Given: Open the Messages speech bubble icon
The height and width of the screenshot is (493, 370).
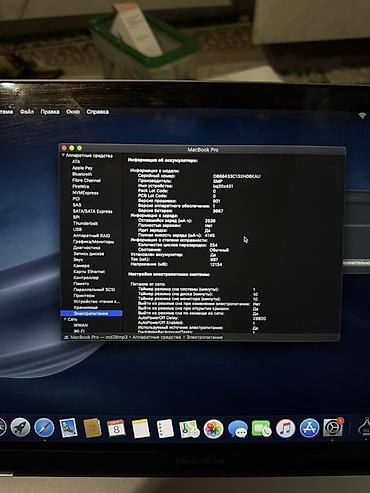Looking at the screenshot, I should click(x=238, y=429).
